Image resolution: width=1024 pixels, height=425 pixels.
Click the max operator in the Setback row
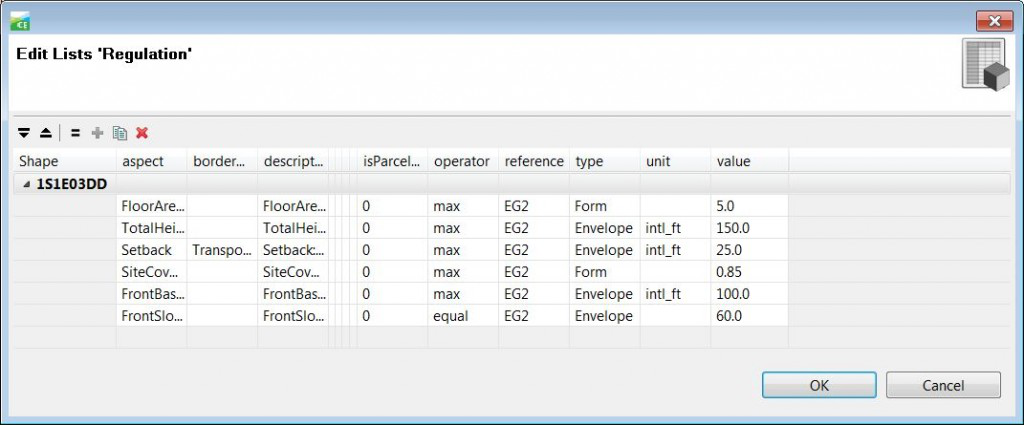463,250
